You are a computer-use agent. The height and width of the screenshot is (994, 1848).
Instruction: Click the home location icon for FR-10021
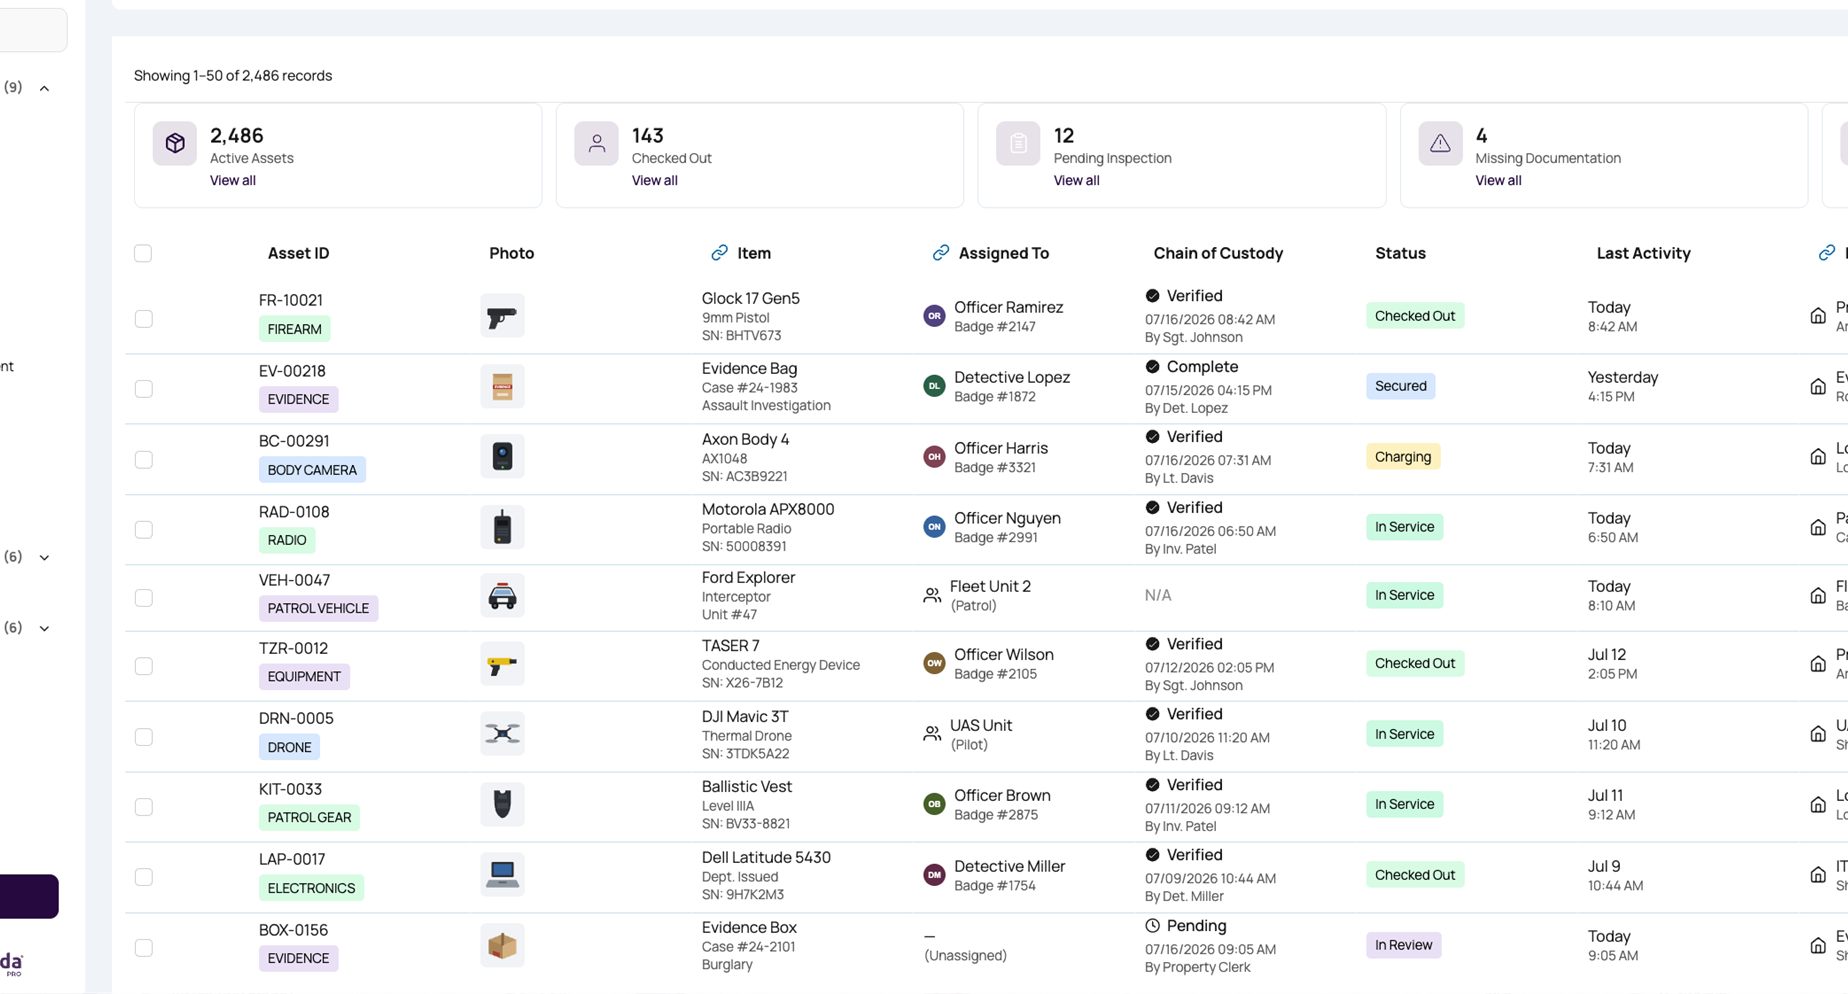[1818, 316]
